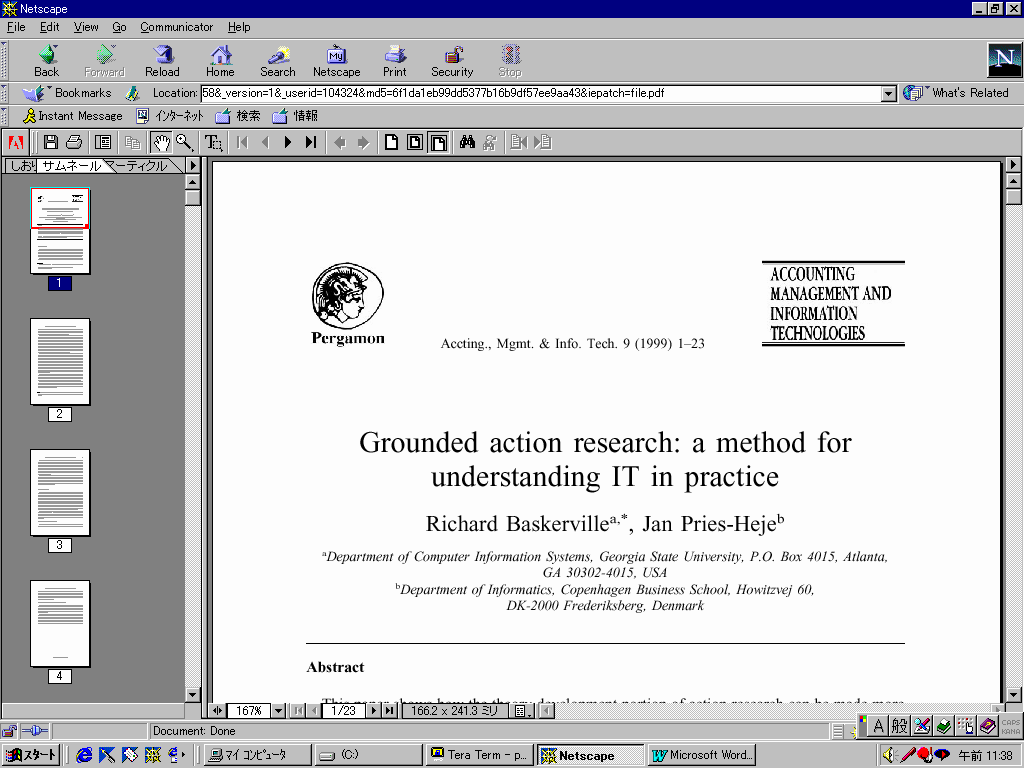Toggle the navigation pane icon
This screenshot has height=768, width=1024.
[x=103, y=142]
